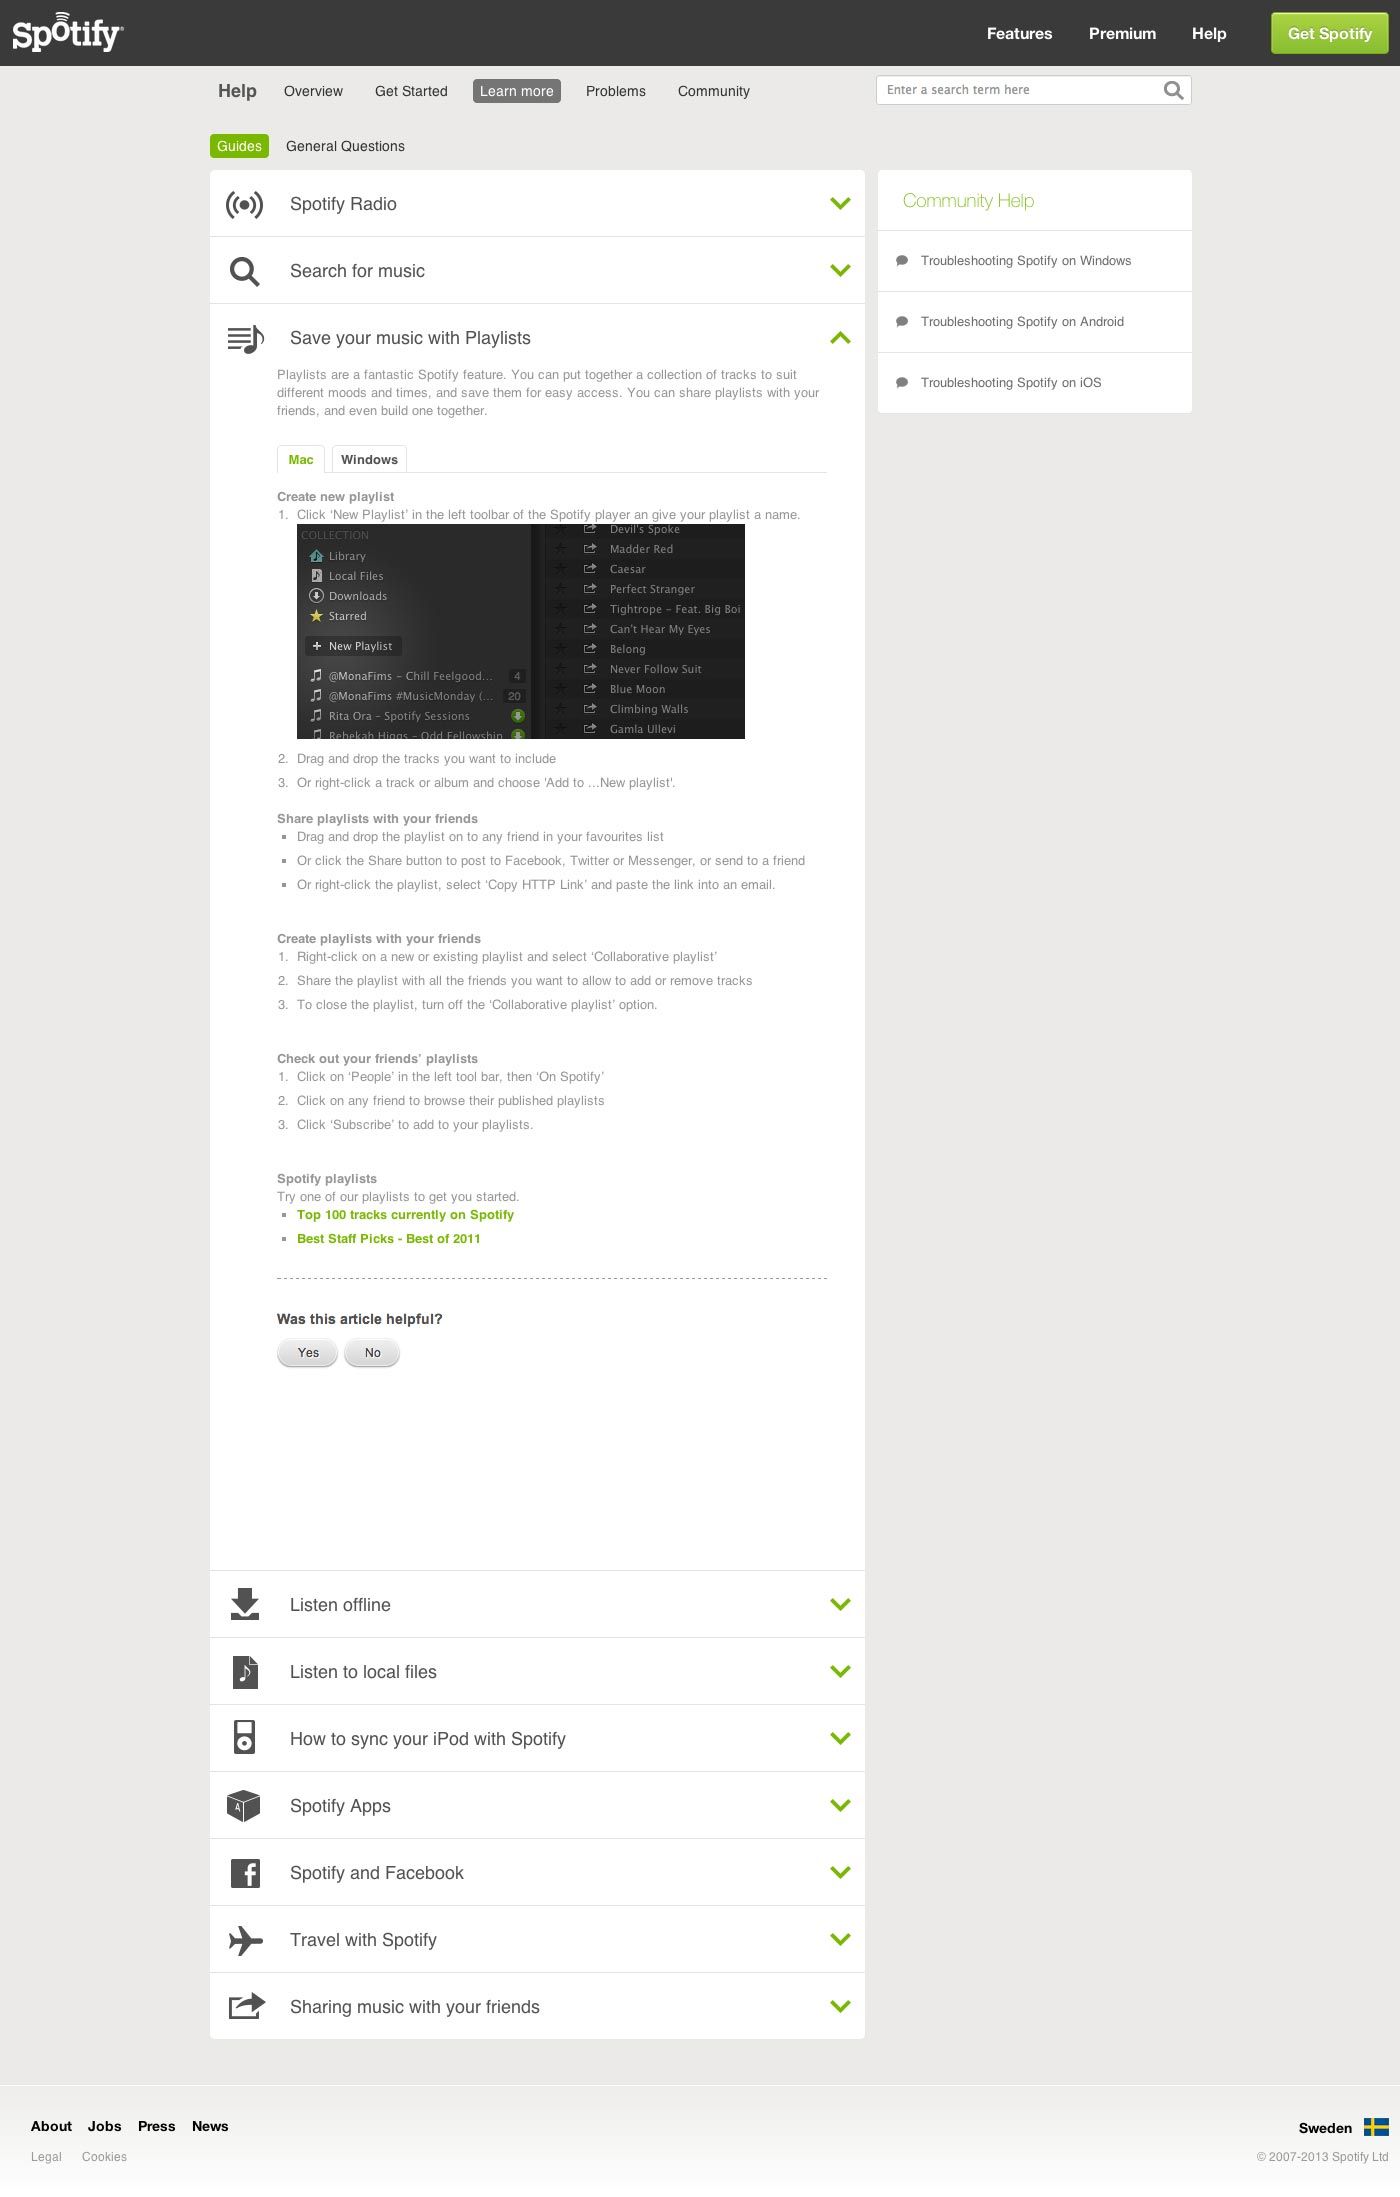The width and height of the screenshot is (1400, 2197).
Task: Open the Cookies footer link
Action: (104, 2157)
